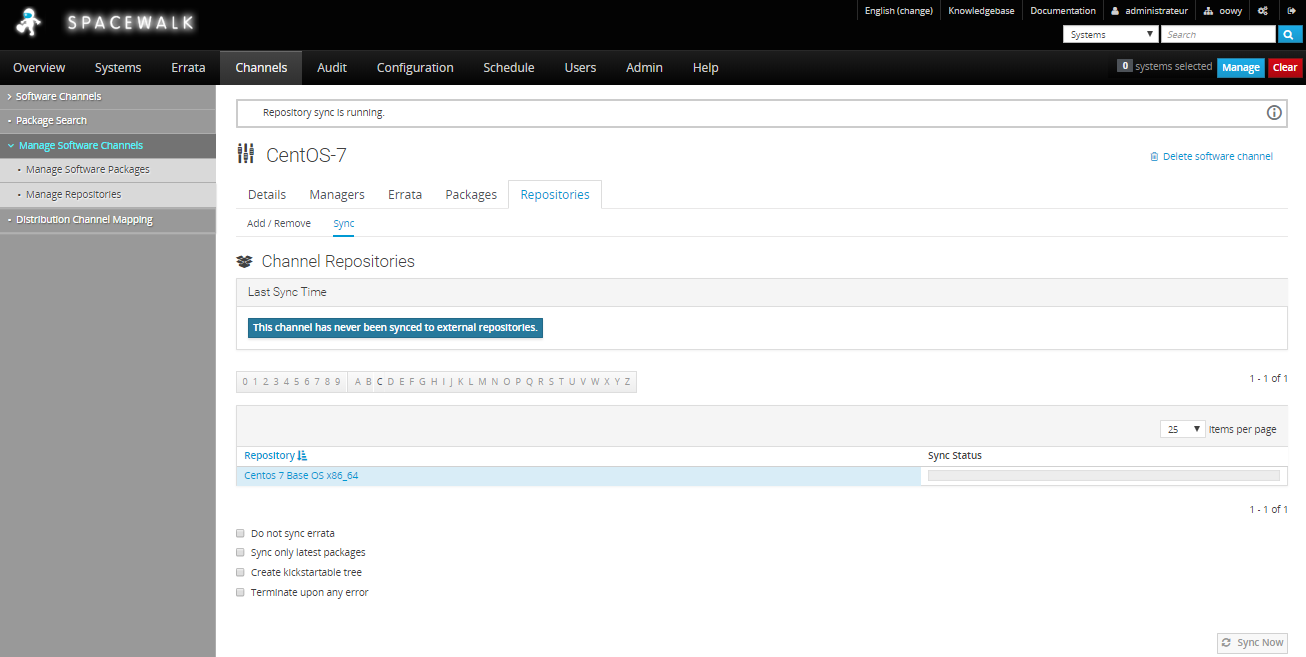Screen dimensions: 1306x657
Task: Tick Create kickstartable tree option
Action: click(240, 572)
